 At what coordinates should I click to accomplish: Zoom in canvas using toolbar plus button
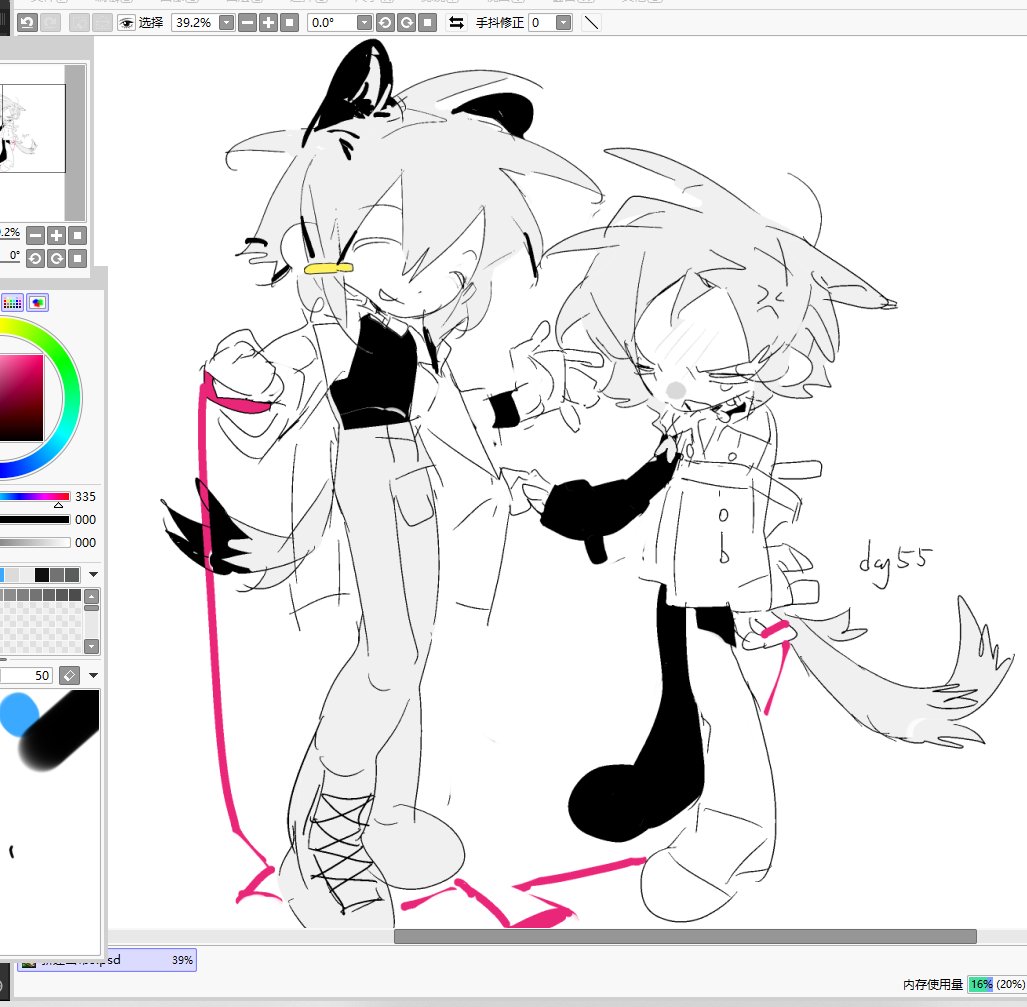[x=268, y=23]
